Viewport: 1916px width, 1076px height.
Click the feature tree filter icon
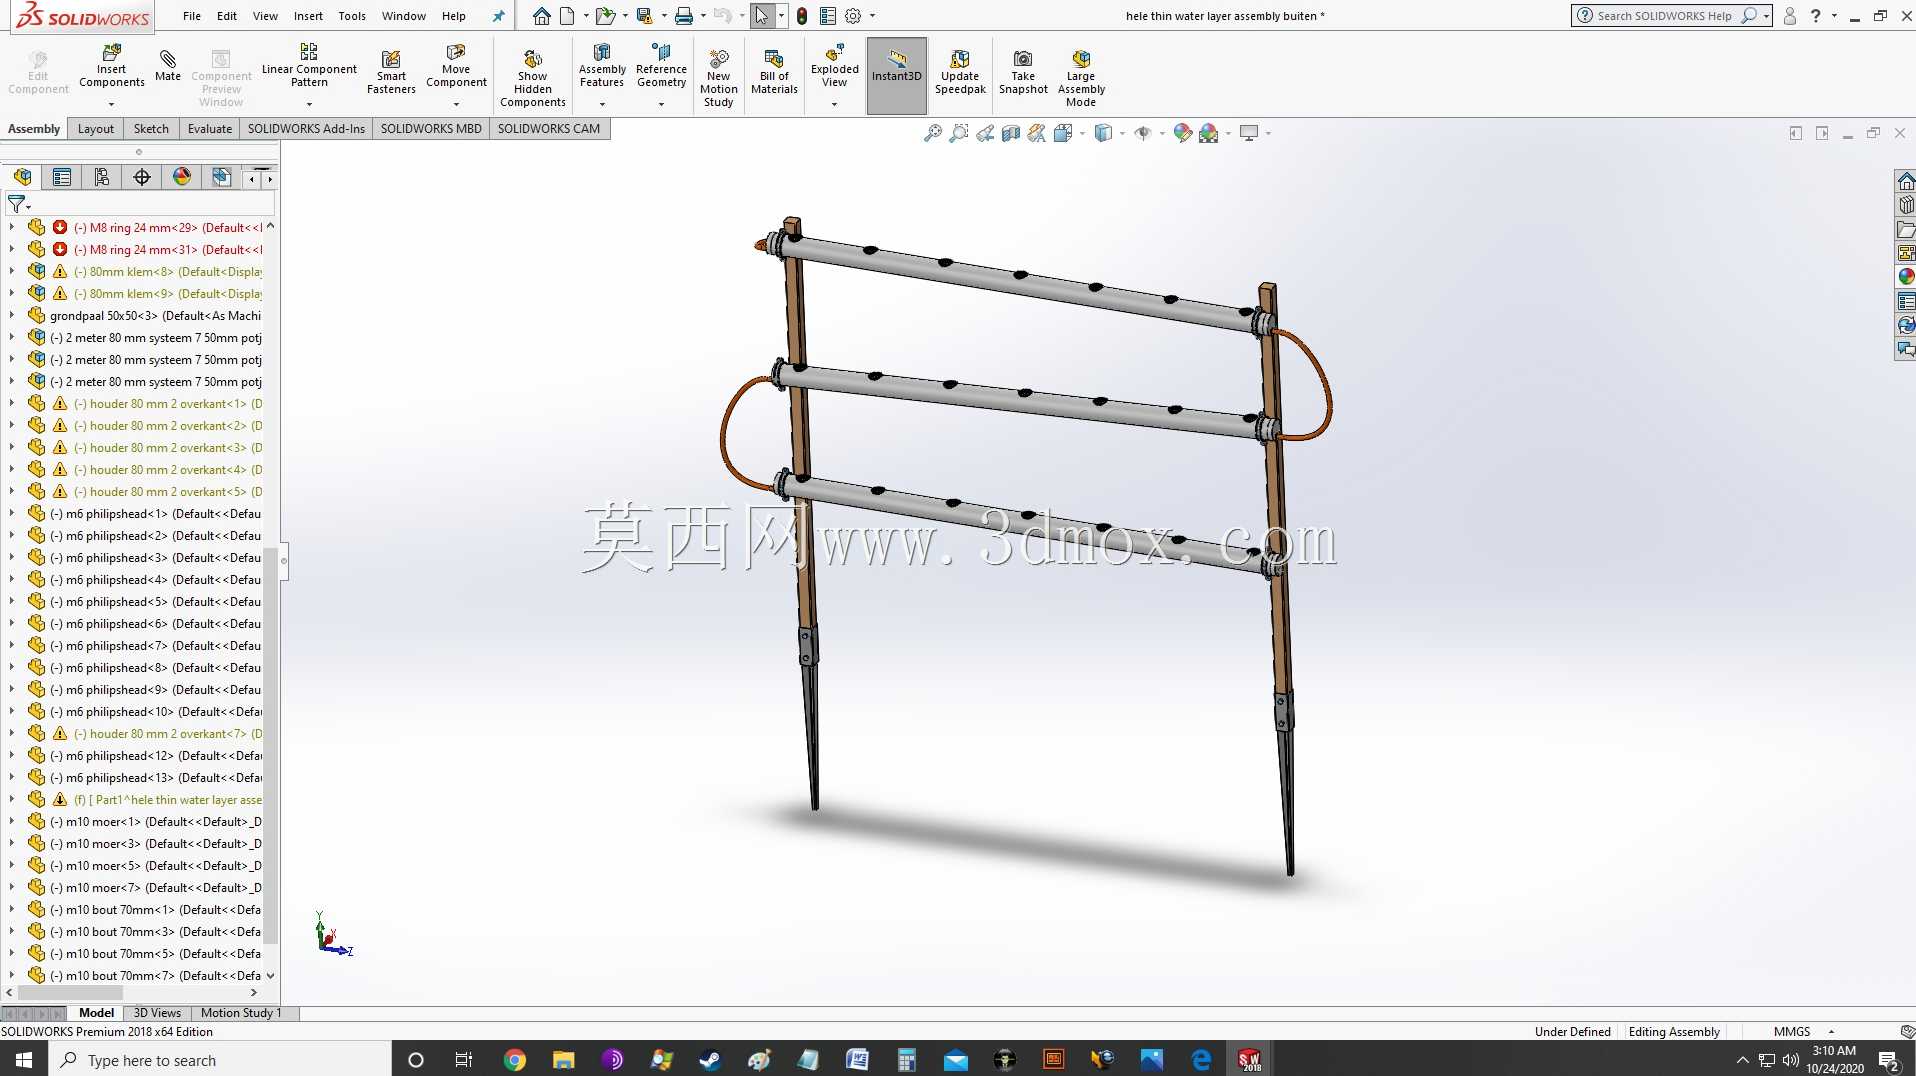(x=18, y=204)
